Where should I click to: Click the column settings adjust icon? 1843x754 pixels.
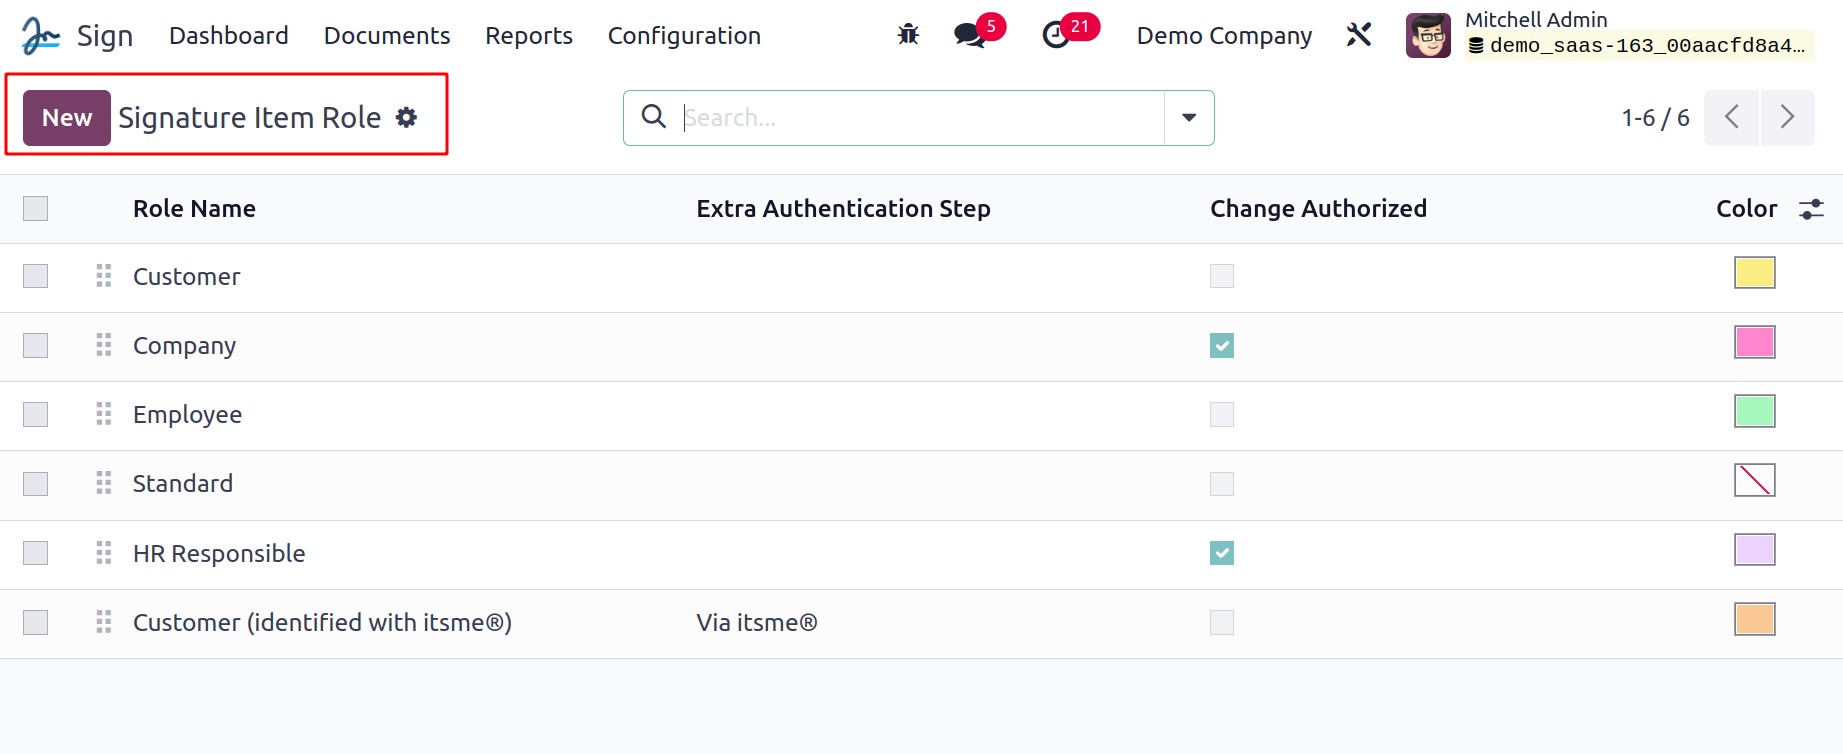[1811, 209]
